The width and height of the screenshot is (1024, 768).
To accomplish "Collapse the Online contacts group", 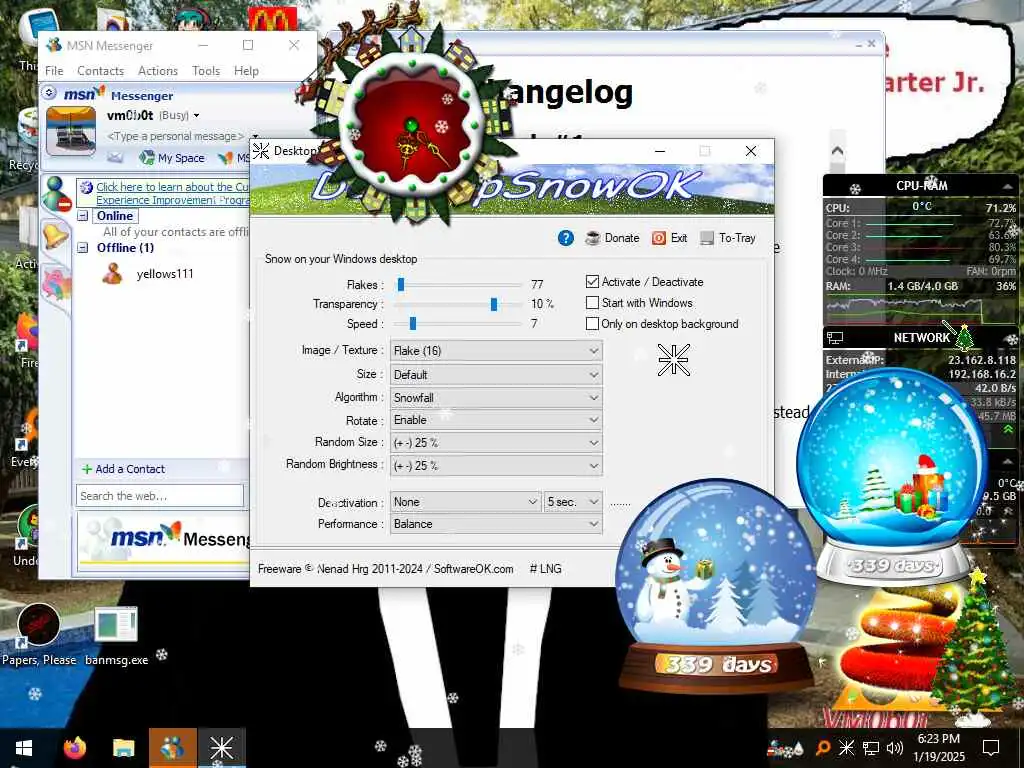I will [83, 216].
